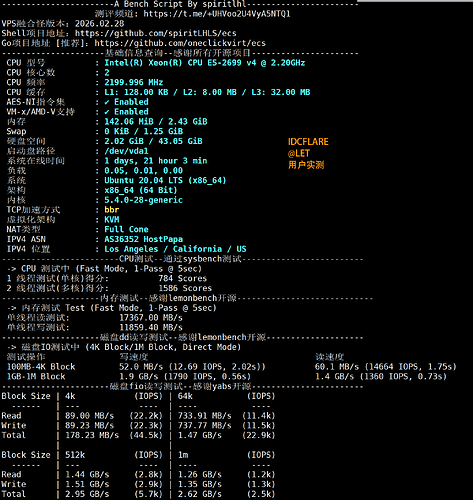The image size is (473, 500).
Task: Click the 512k block size column header
Action: point(75,455)
